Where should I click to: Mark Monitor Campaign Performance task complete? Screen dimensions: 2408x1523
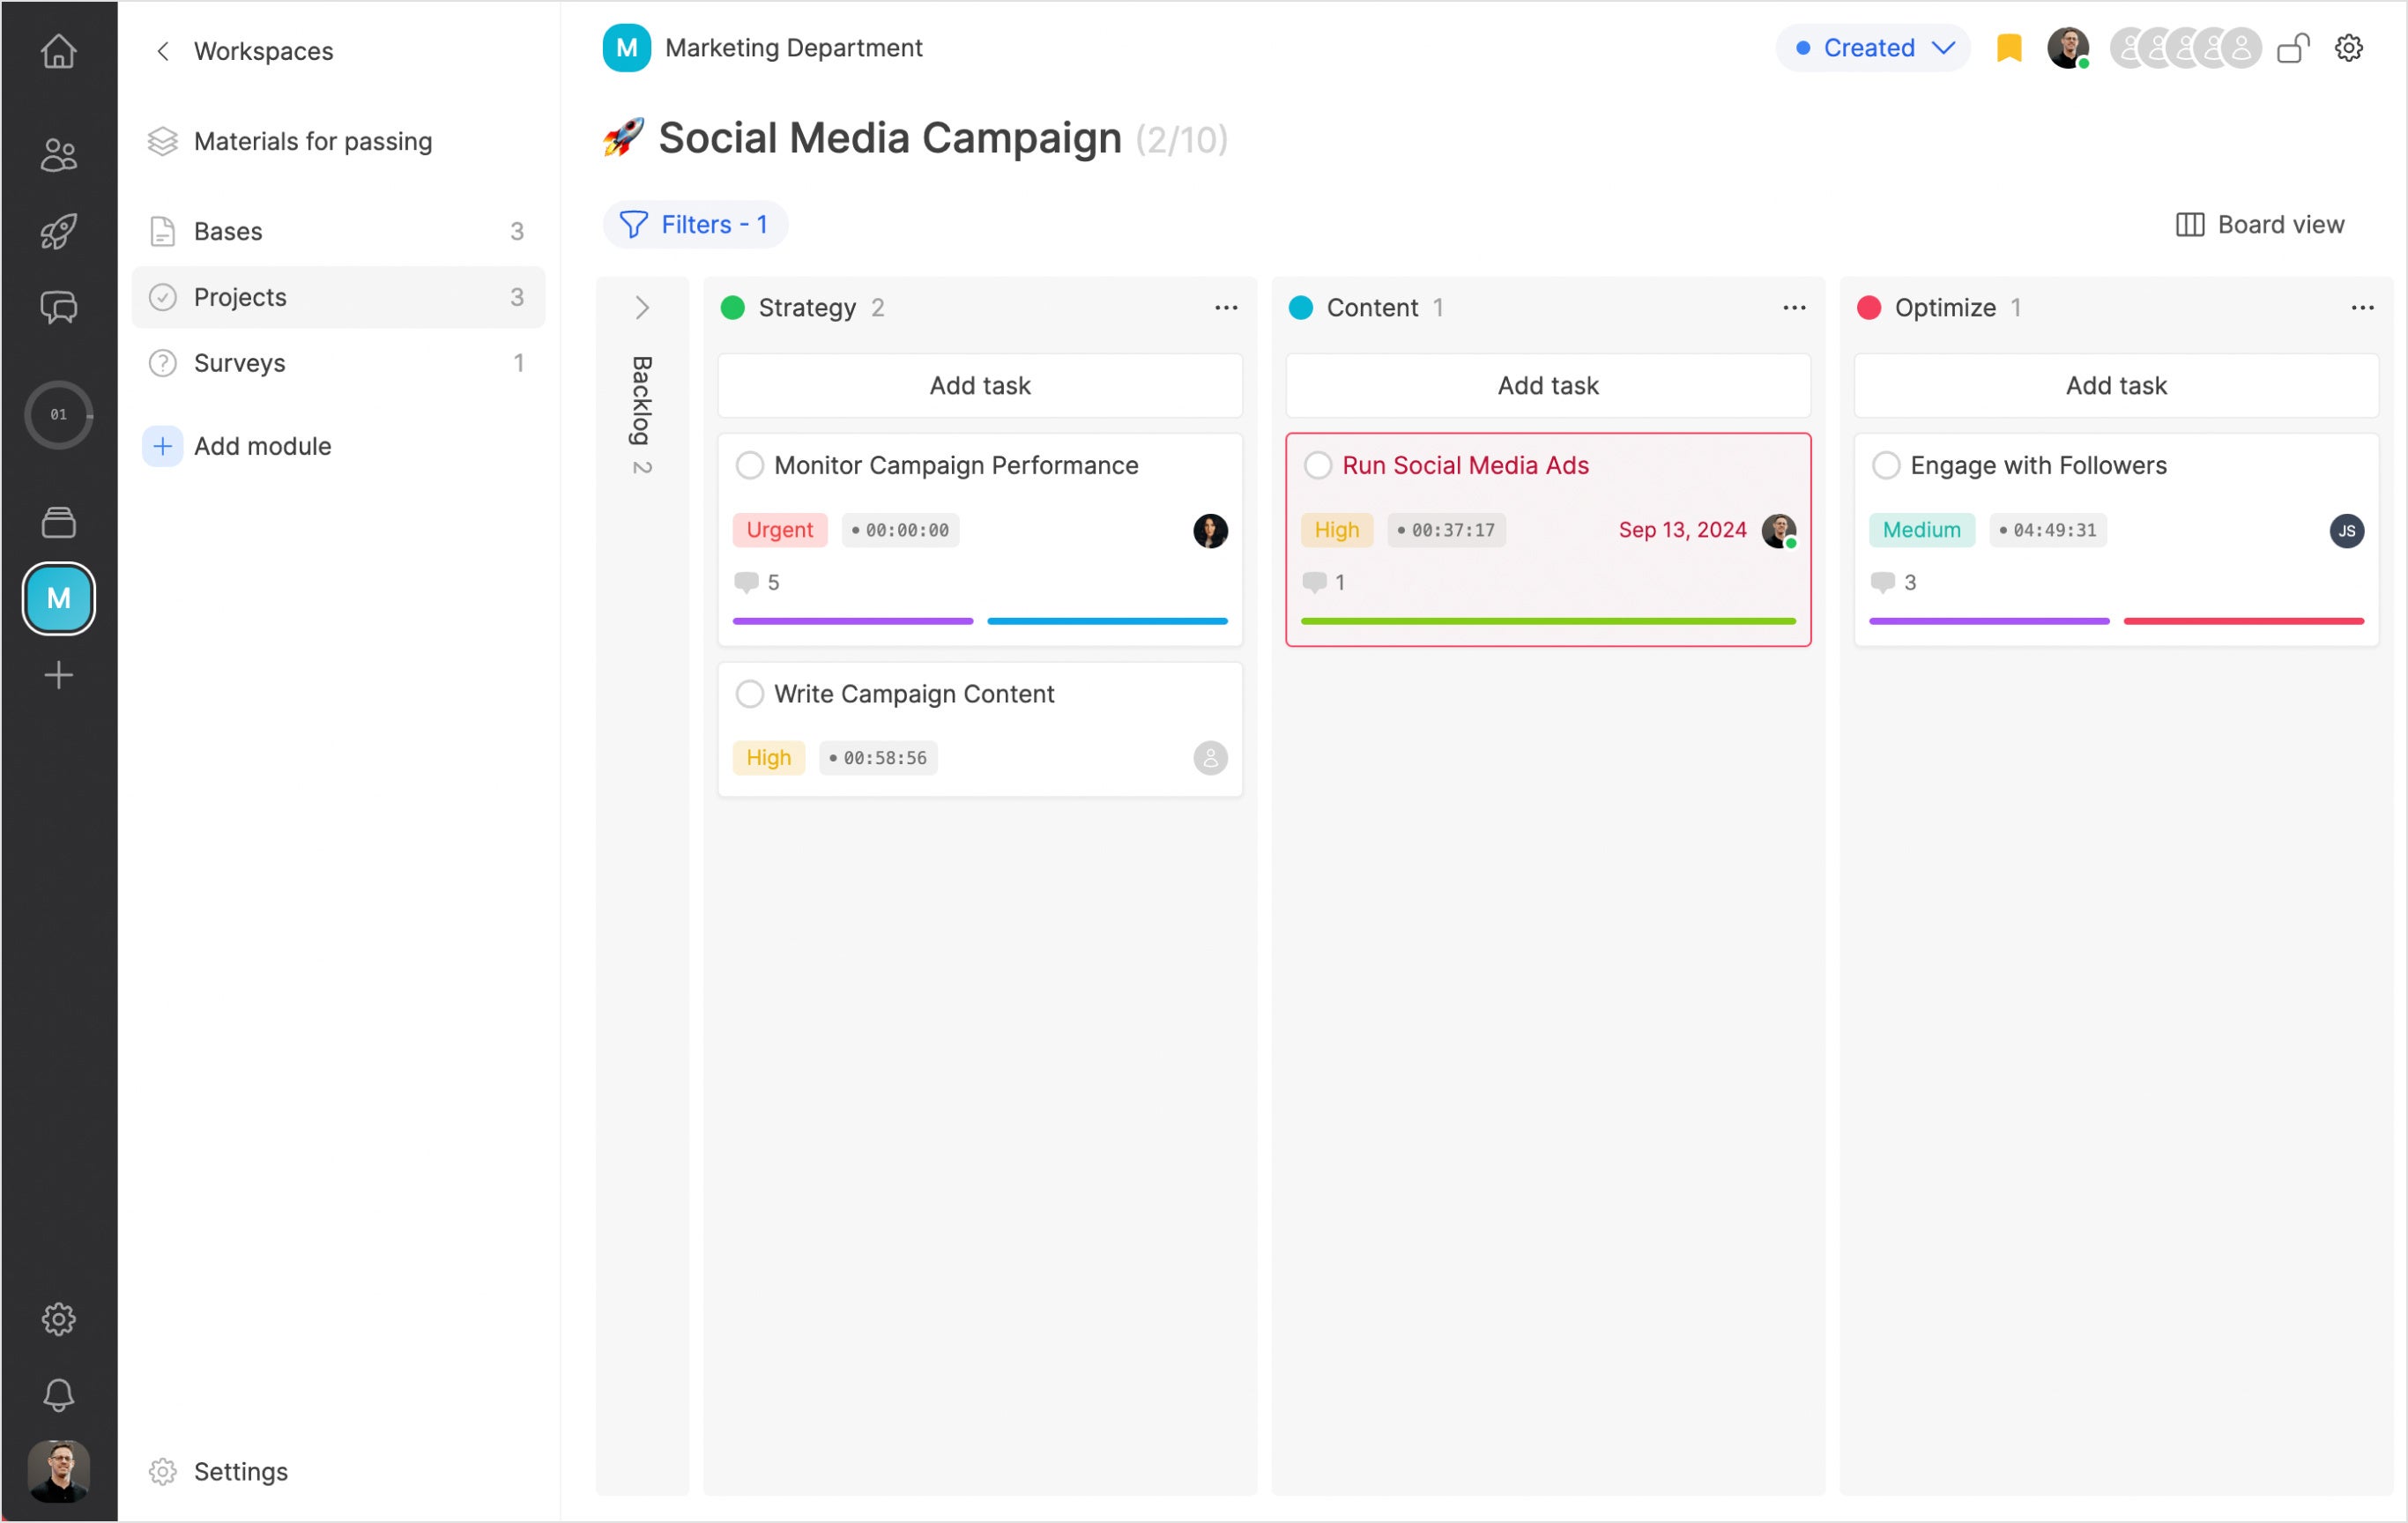point(749,465)
